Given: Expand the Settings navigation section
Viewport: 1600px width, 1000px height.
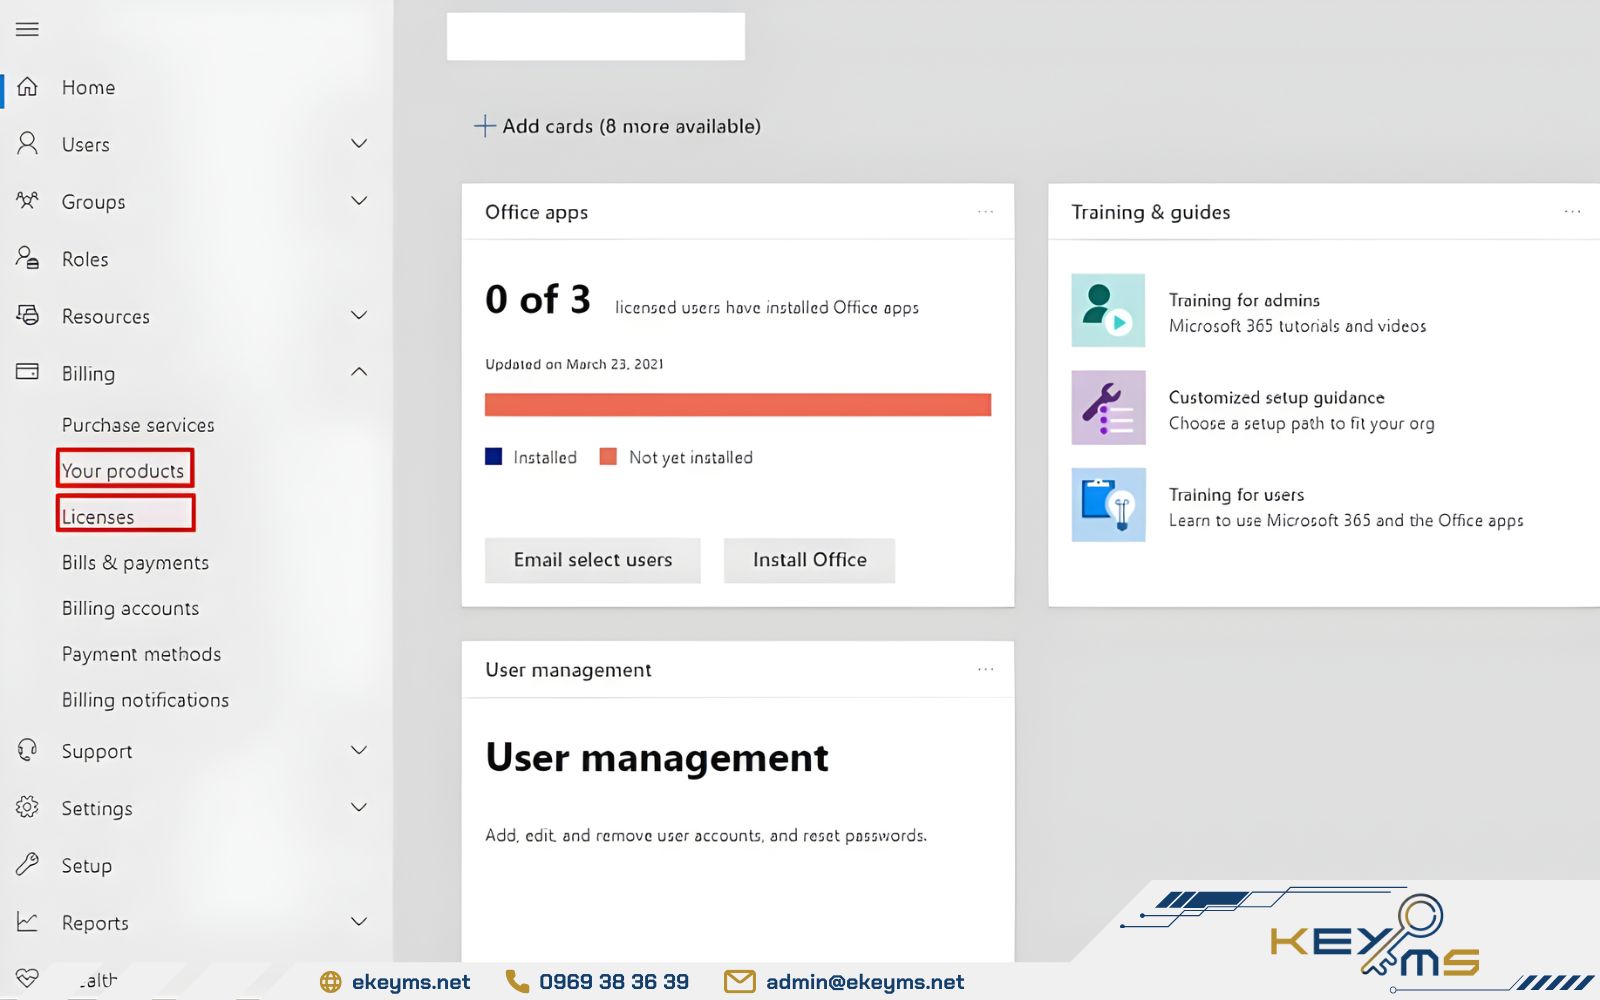Looking at the screenshot, I should click(x=359, y=807).
